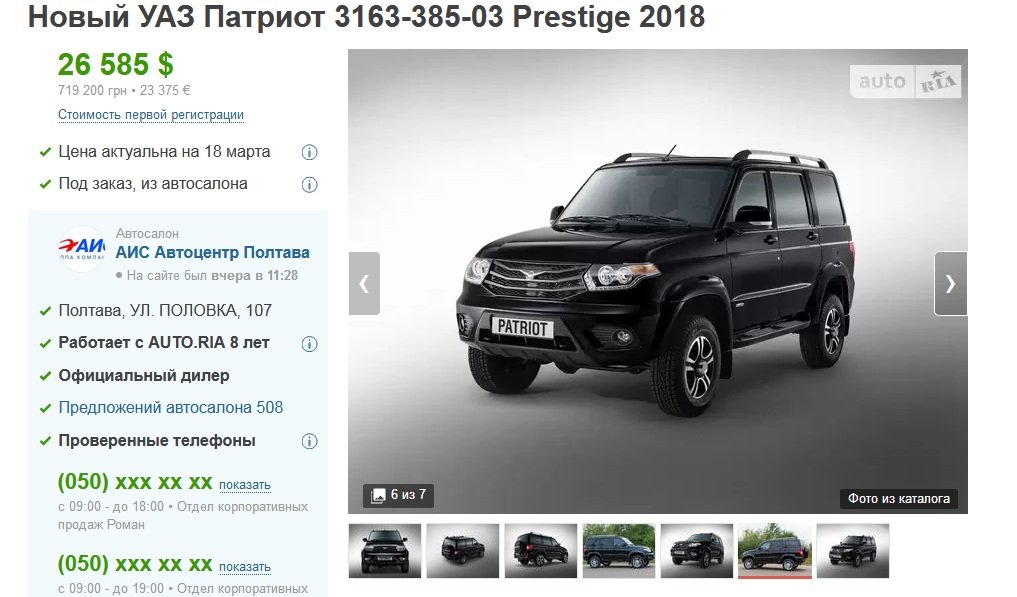Click the auto RIA watermark logo
Image resolution: width=1017 pixels, height=597 pixels.
tap(905, 82)
